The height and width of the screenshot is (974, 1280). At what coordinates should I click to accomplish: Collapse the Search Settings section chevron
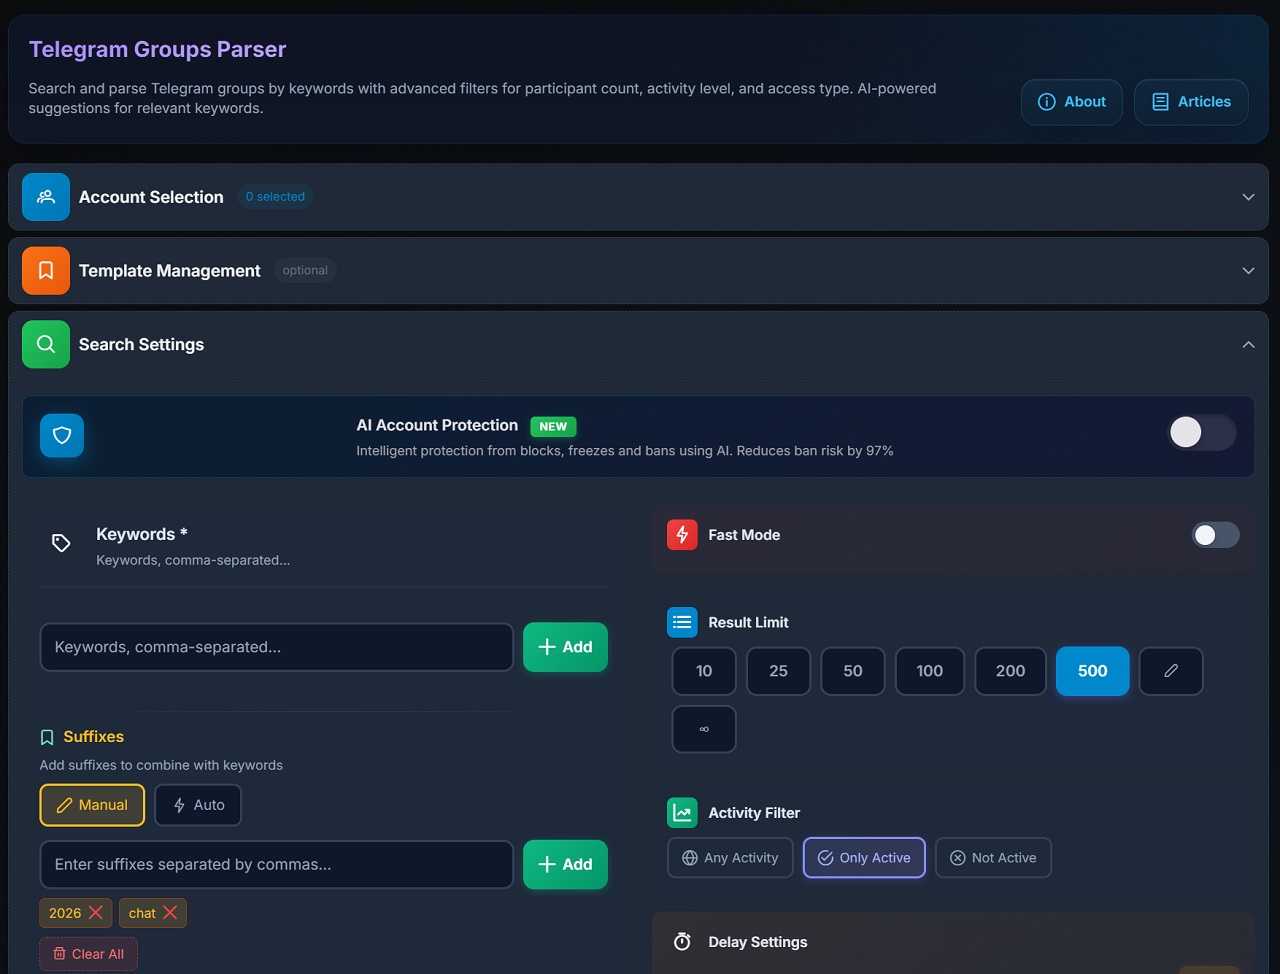pos(1248,344)
